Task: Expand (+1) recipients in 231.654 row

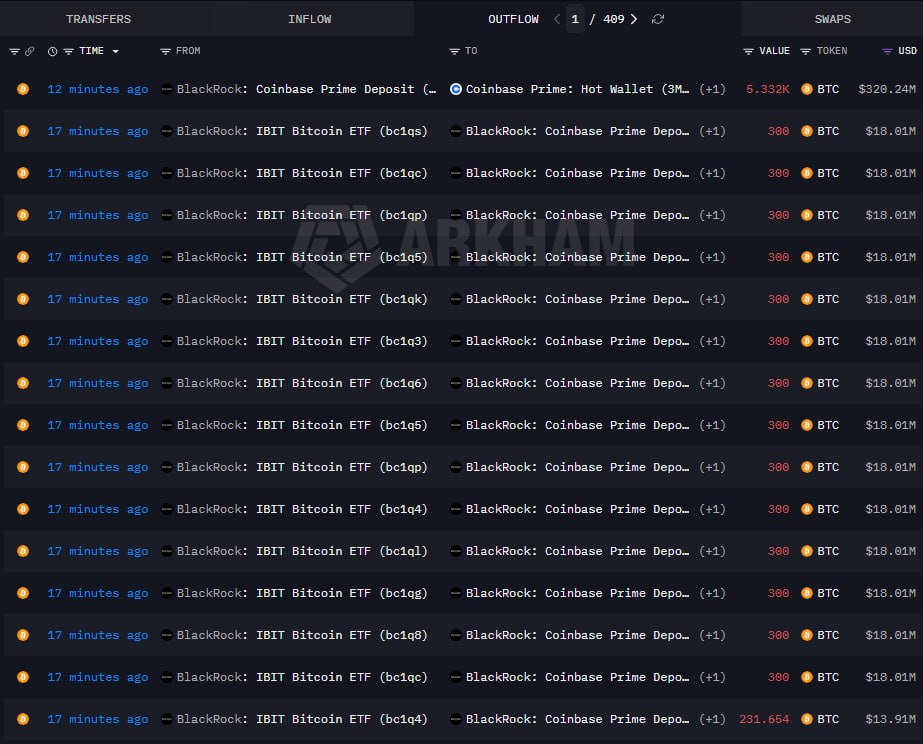Action: [x=712, y=719]
